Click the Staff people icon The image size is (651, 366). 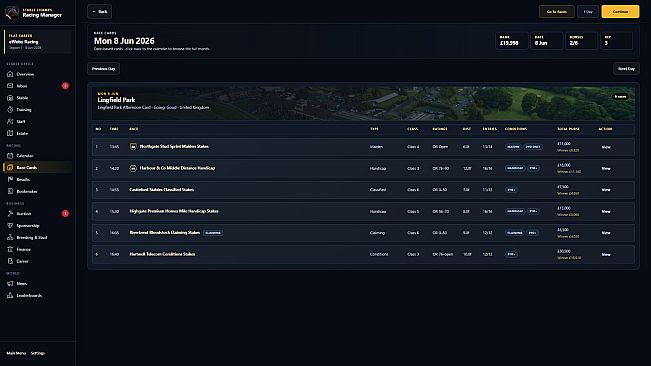tap(10, 122)
